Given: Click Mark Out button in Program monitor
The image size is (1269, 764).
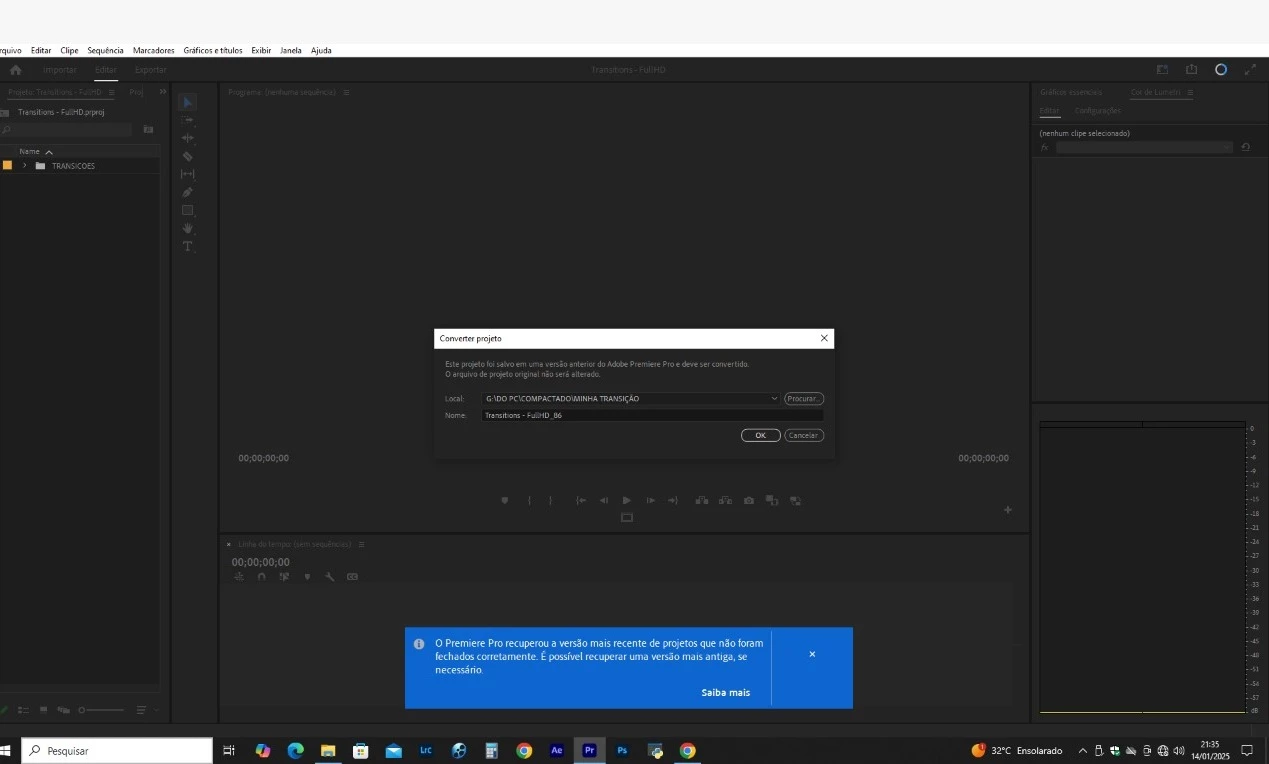Looking at the screenshot, I should click(550, 500).
